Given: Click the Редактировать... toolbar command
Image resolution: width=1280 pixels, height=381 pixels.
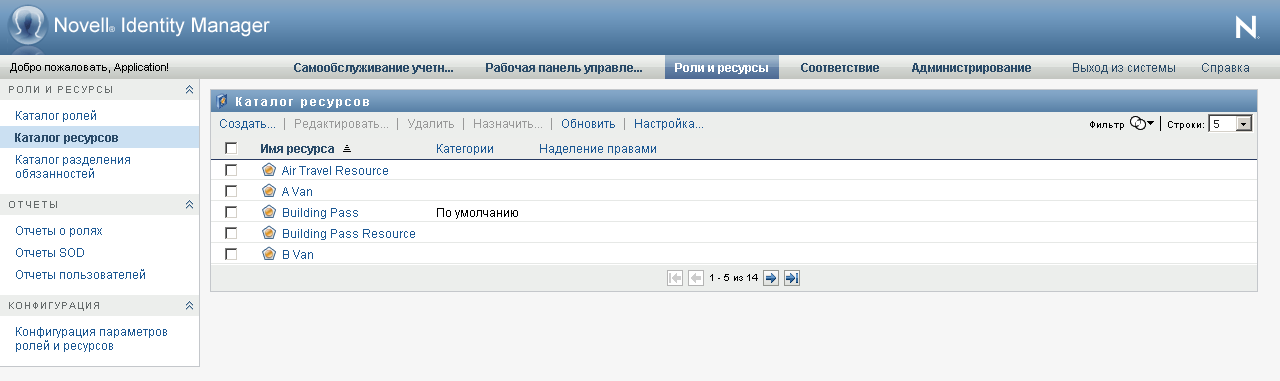Looking at the screenshot, I should click(x=341, y=124).
